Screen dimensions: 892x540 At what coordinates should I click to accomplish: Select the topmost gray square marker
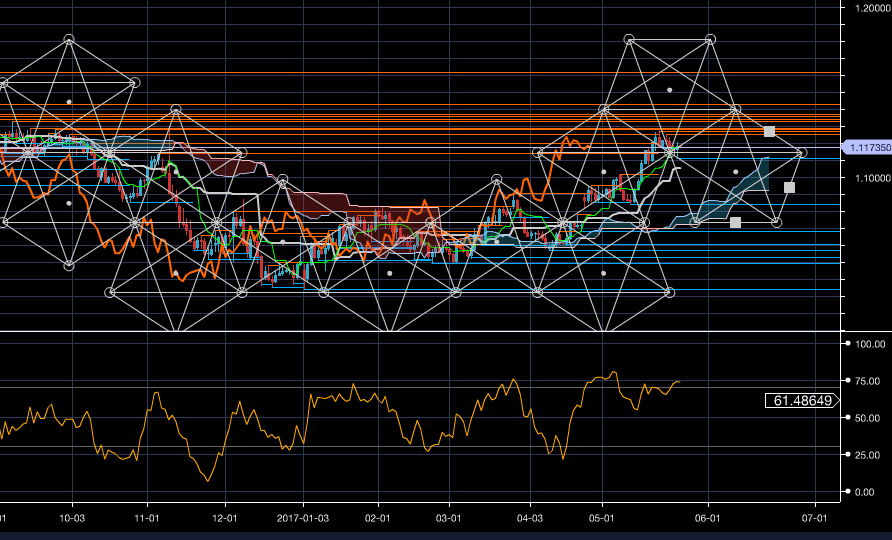pyautogui.click(x=769, y=131)
